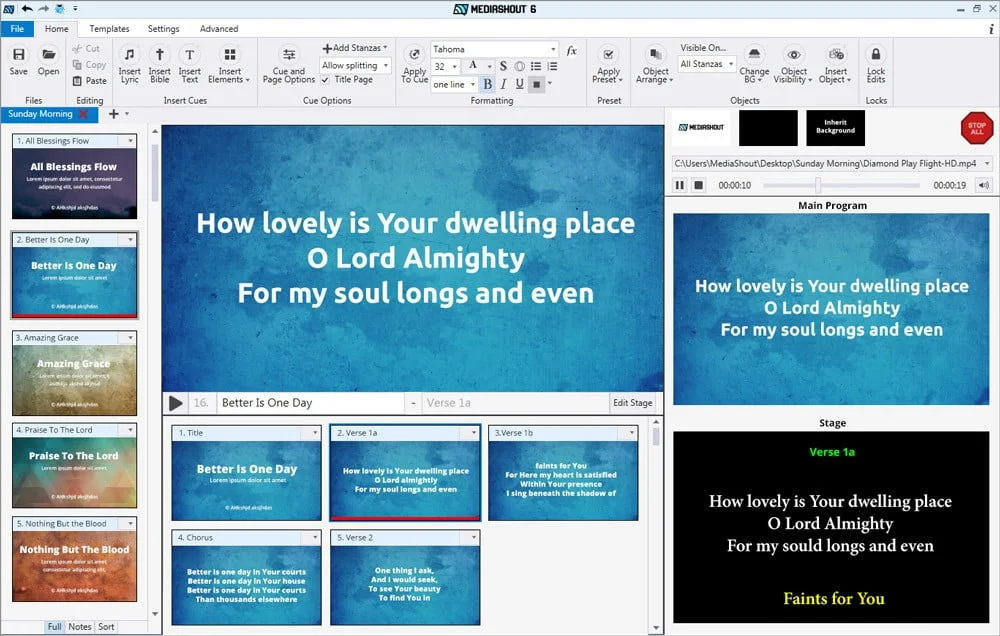Switch to Notes view below cue list

(x=80, y=627)
